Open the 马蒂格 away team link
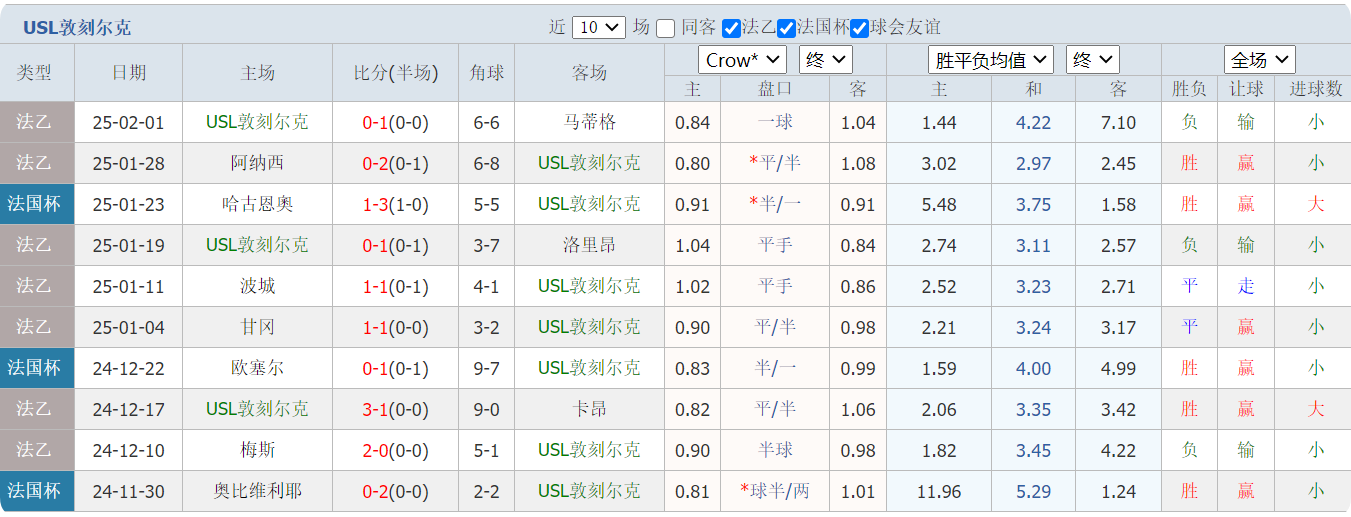Screen dimensions: 1351x517 589,123
